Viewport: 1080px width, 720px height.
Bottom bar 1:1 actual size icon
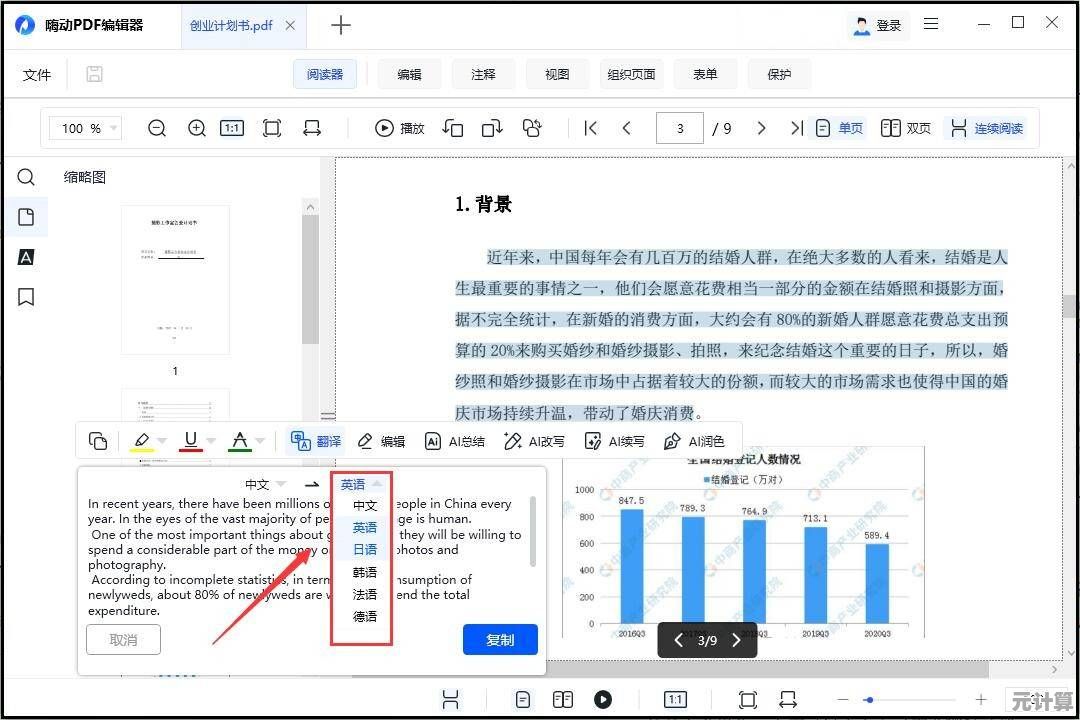click(675, 699)
